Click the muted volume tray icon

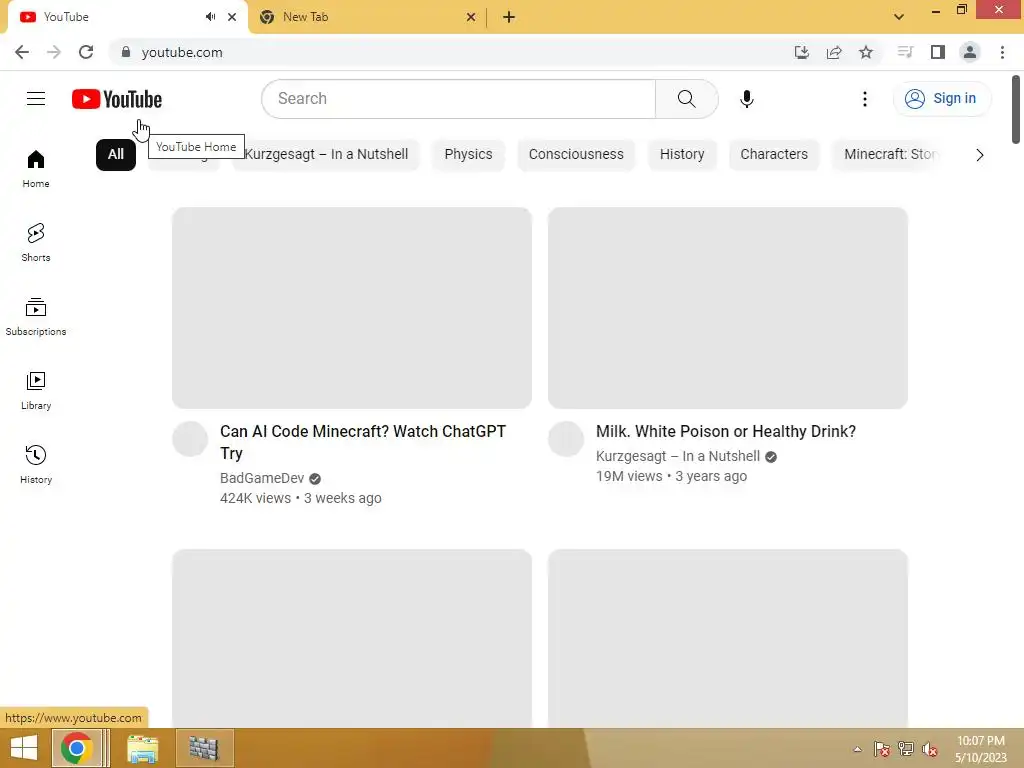pos(929,749)
